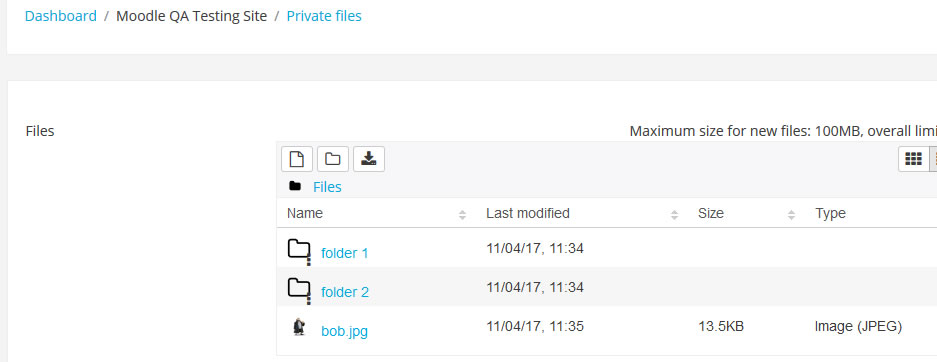Click the Add file icon
The image size is (937, 362).
297,159
